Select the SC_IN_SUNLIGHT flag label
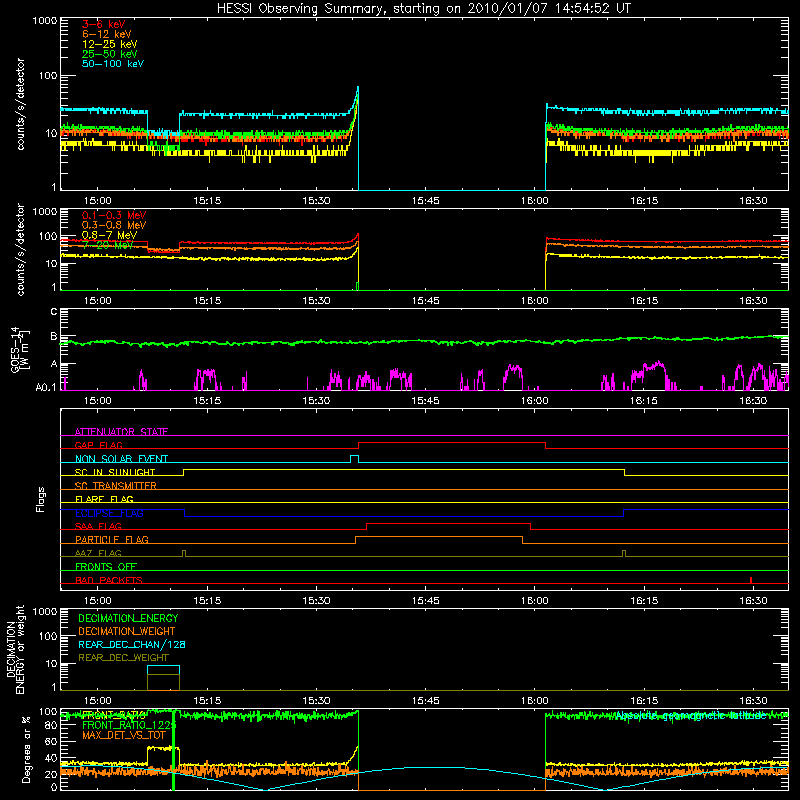The height and width of the screenshot is (800, 800). (115, 472)
